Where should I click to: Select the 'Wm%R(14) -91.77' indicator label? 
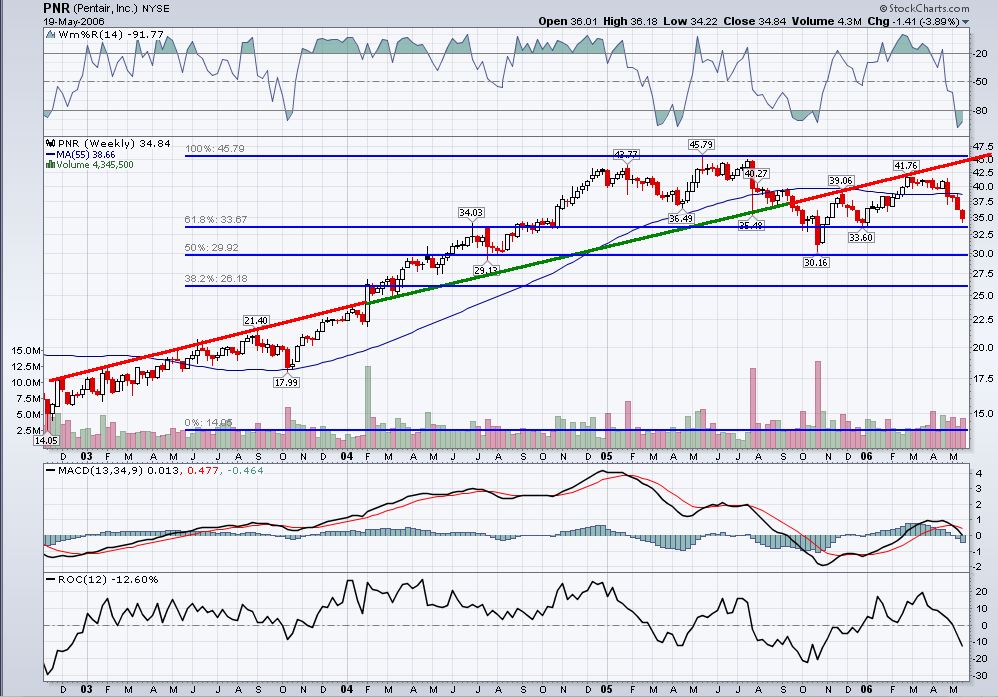(x=111, y=34)
